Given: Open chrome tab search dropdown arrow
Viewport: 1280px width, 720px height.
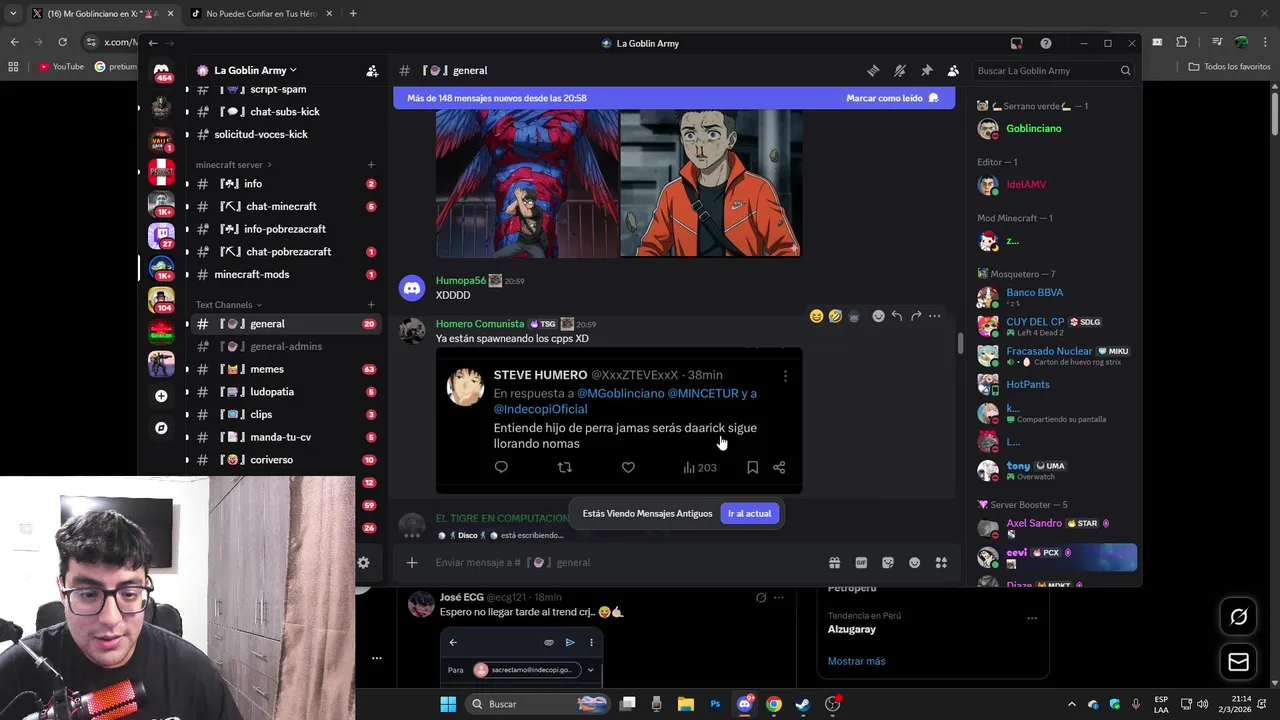Looking at the screenshot, I should tap(13, 14).
